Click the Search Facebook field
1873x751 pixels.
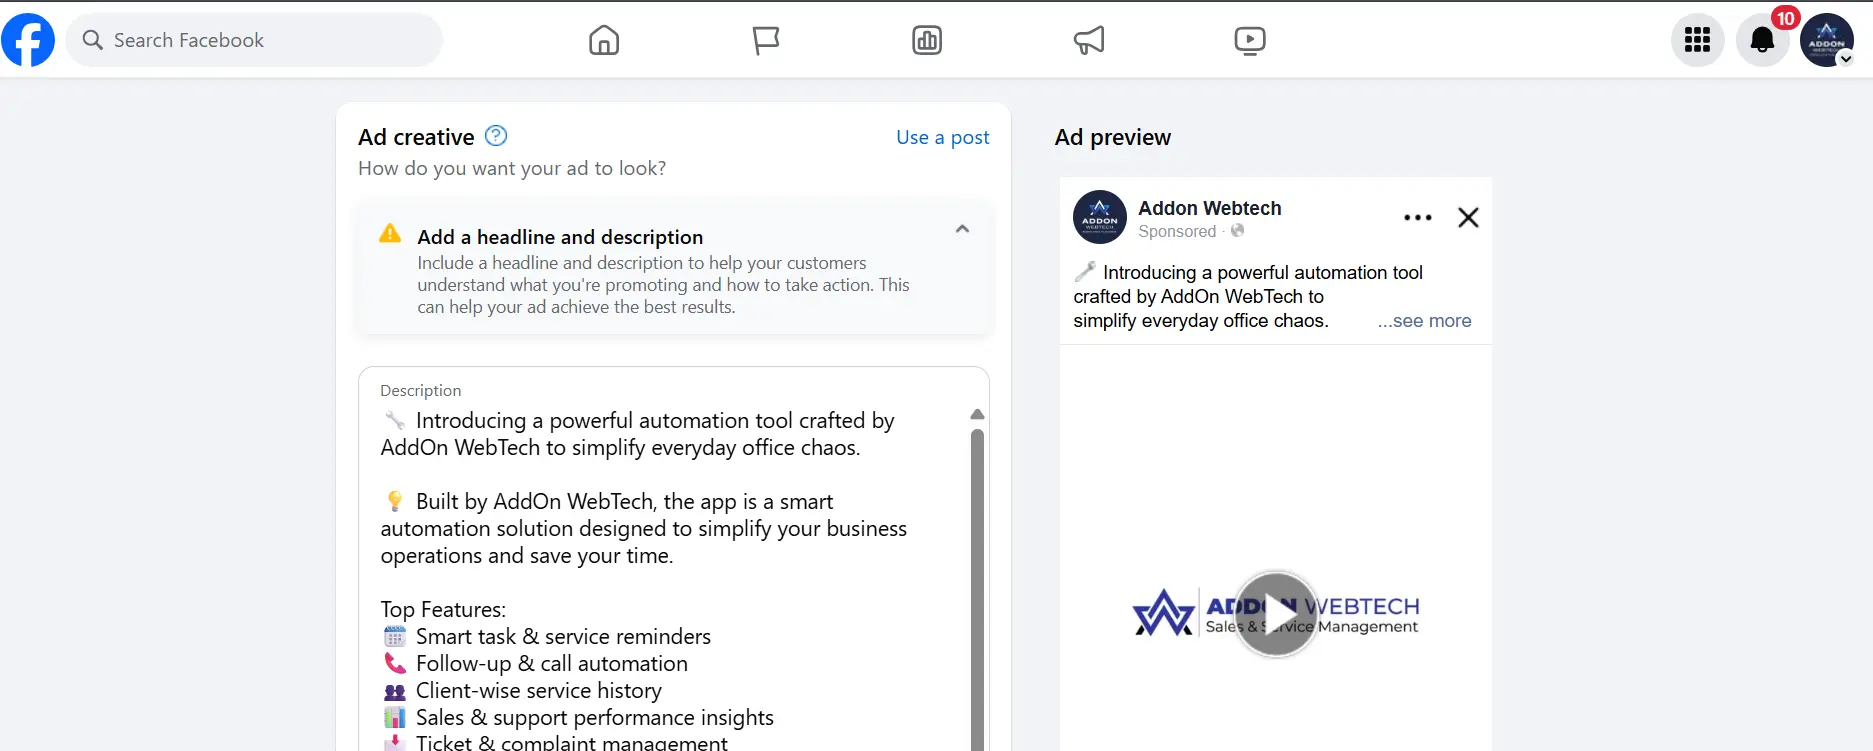[254, 40]
